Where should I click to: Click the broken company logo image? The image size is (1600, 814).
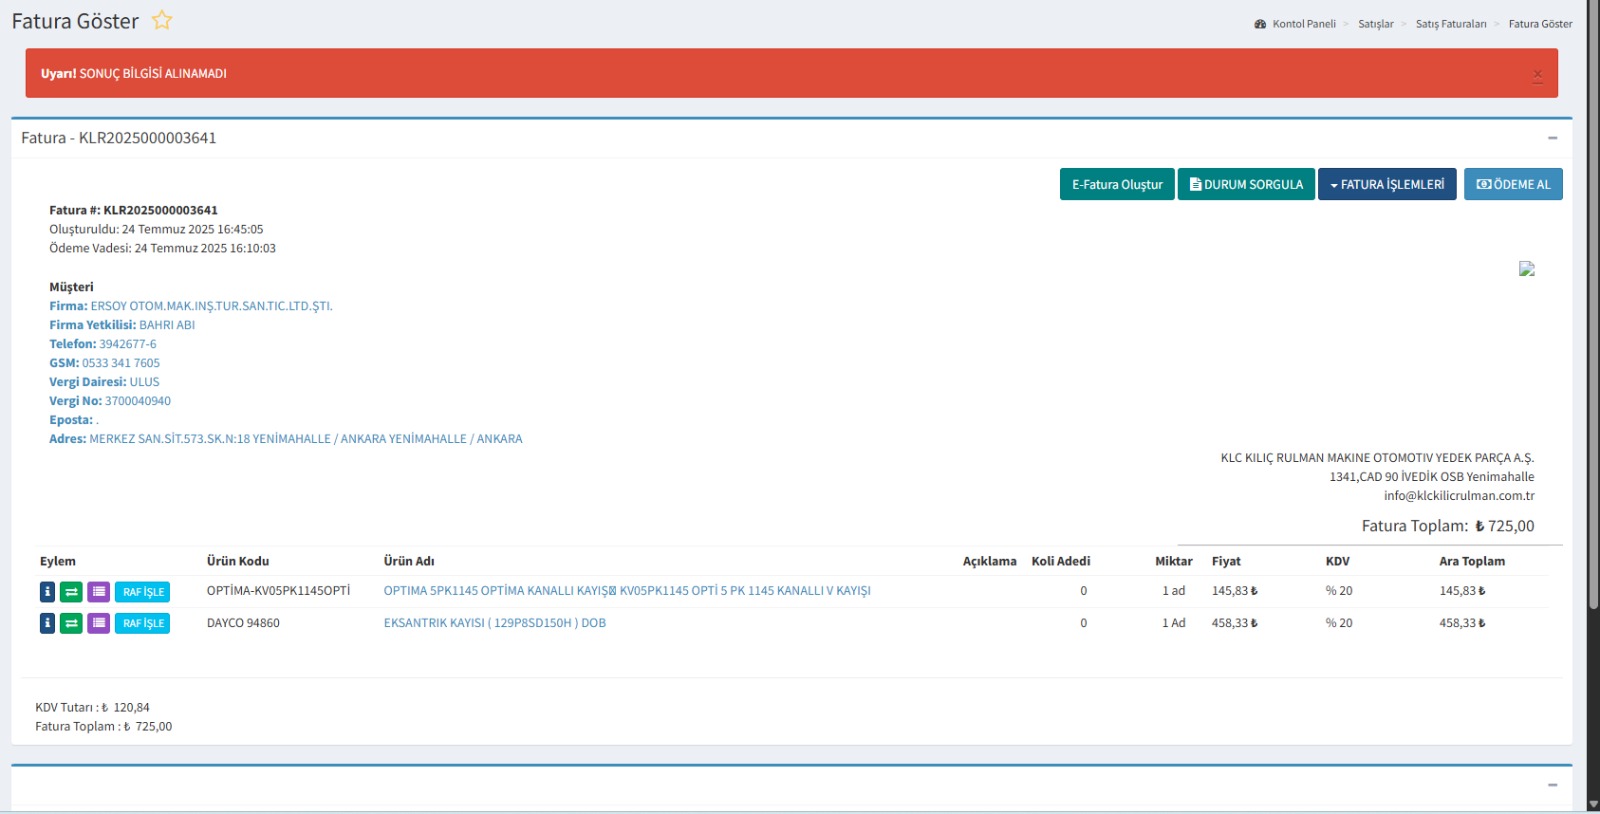pyautogui.click(x=1526, y=269)
